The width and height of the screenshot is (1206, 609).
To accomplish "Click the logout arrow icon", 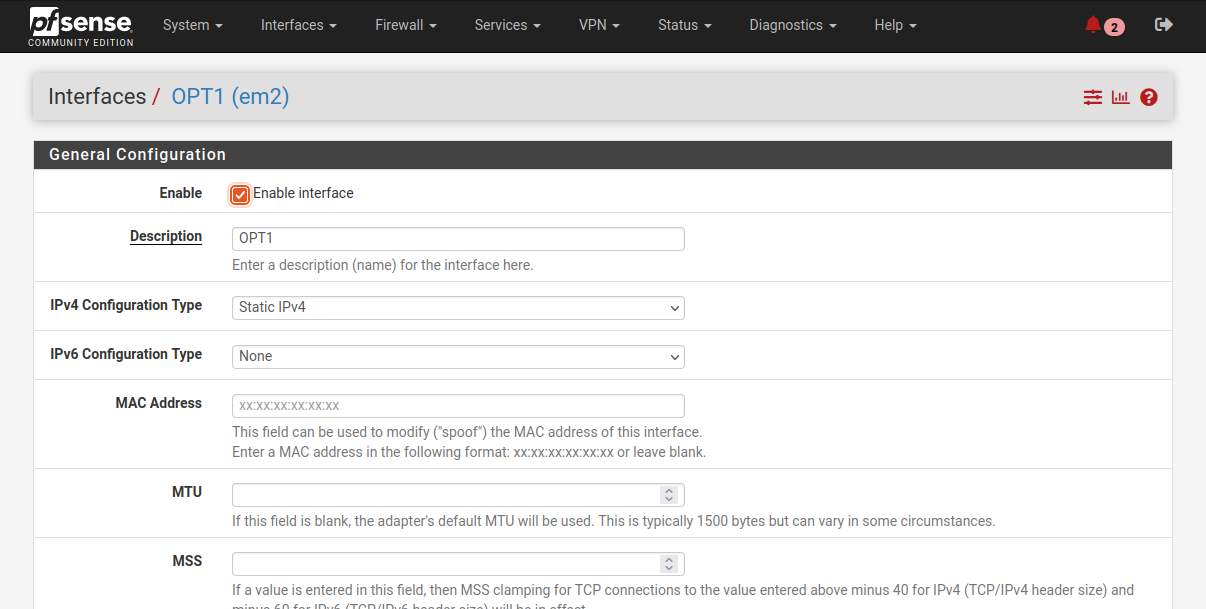I will click(1163, 25).
